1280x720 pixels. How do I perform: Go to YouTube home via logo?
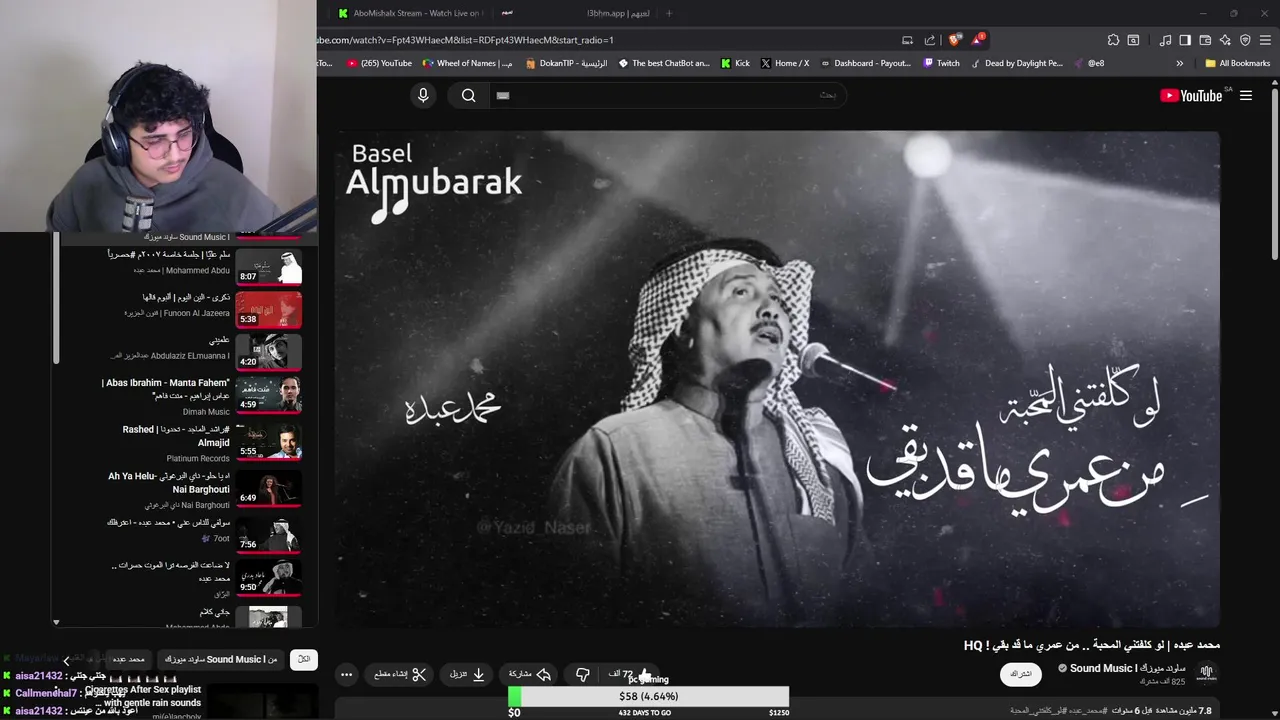click(x=1191, y=95)
